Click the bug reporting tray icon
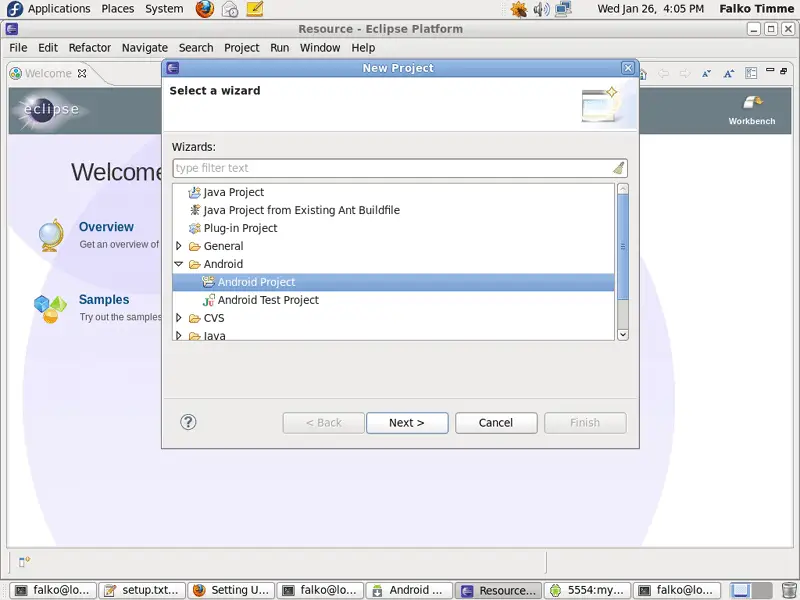Screen dimensions: 800x600 (519, 9)
